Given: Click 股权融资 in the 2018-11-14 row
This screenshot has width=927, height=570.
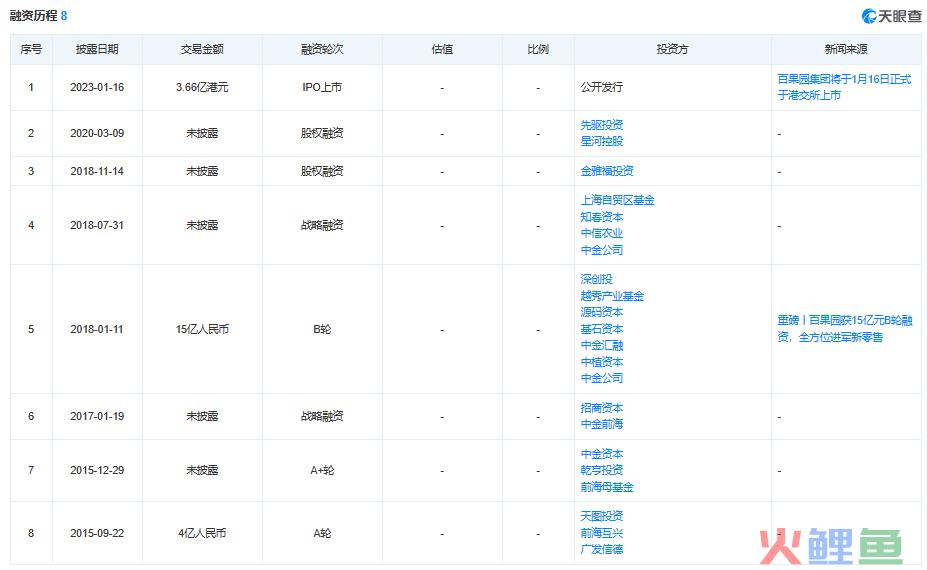Looking at the screenshot, I should [x=322, y=171].
